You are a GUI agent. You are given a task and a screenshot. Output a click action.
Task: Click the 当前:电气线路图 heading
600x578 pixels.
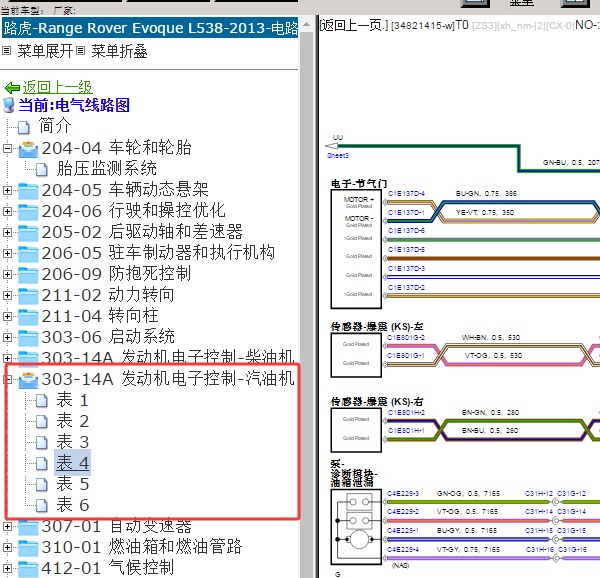click(x=74, y=106)
